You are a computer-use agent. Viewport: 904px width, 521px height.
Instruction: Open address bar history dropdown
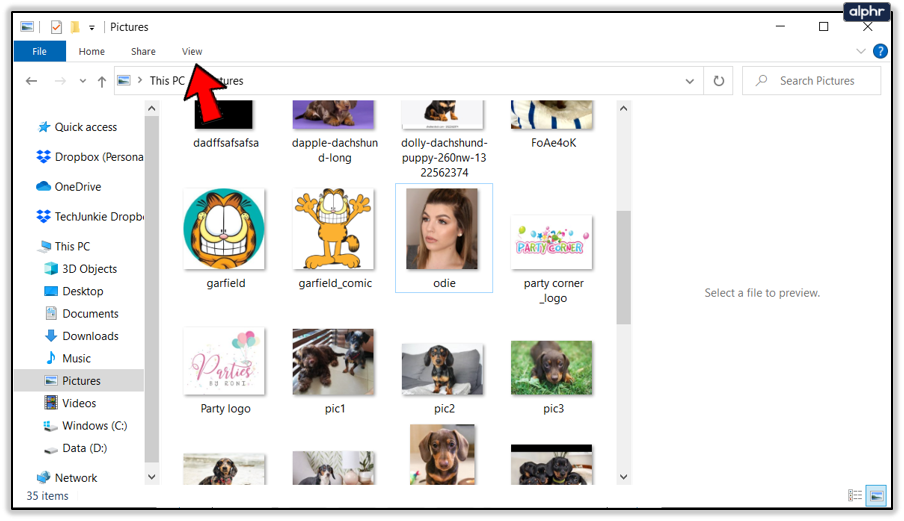tap(690, 81)
